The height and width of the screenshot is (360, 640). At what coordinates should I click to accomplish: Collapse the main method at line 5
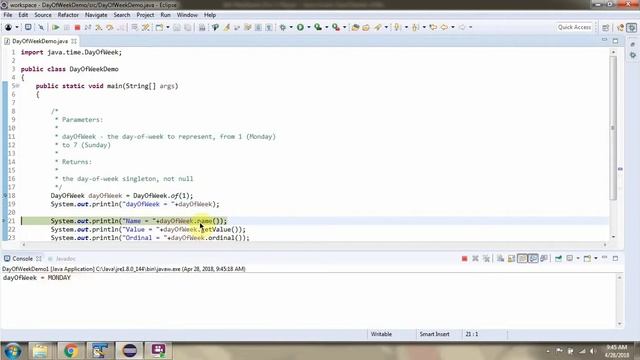point(18,86)
